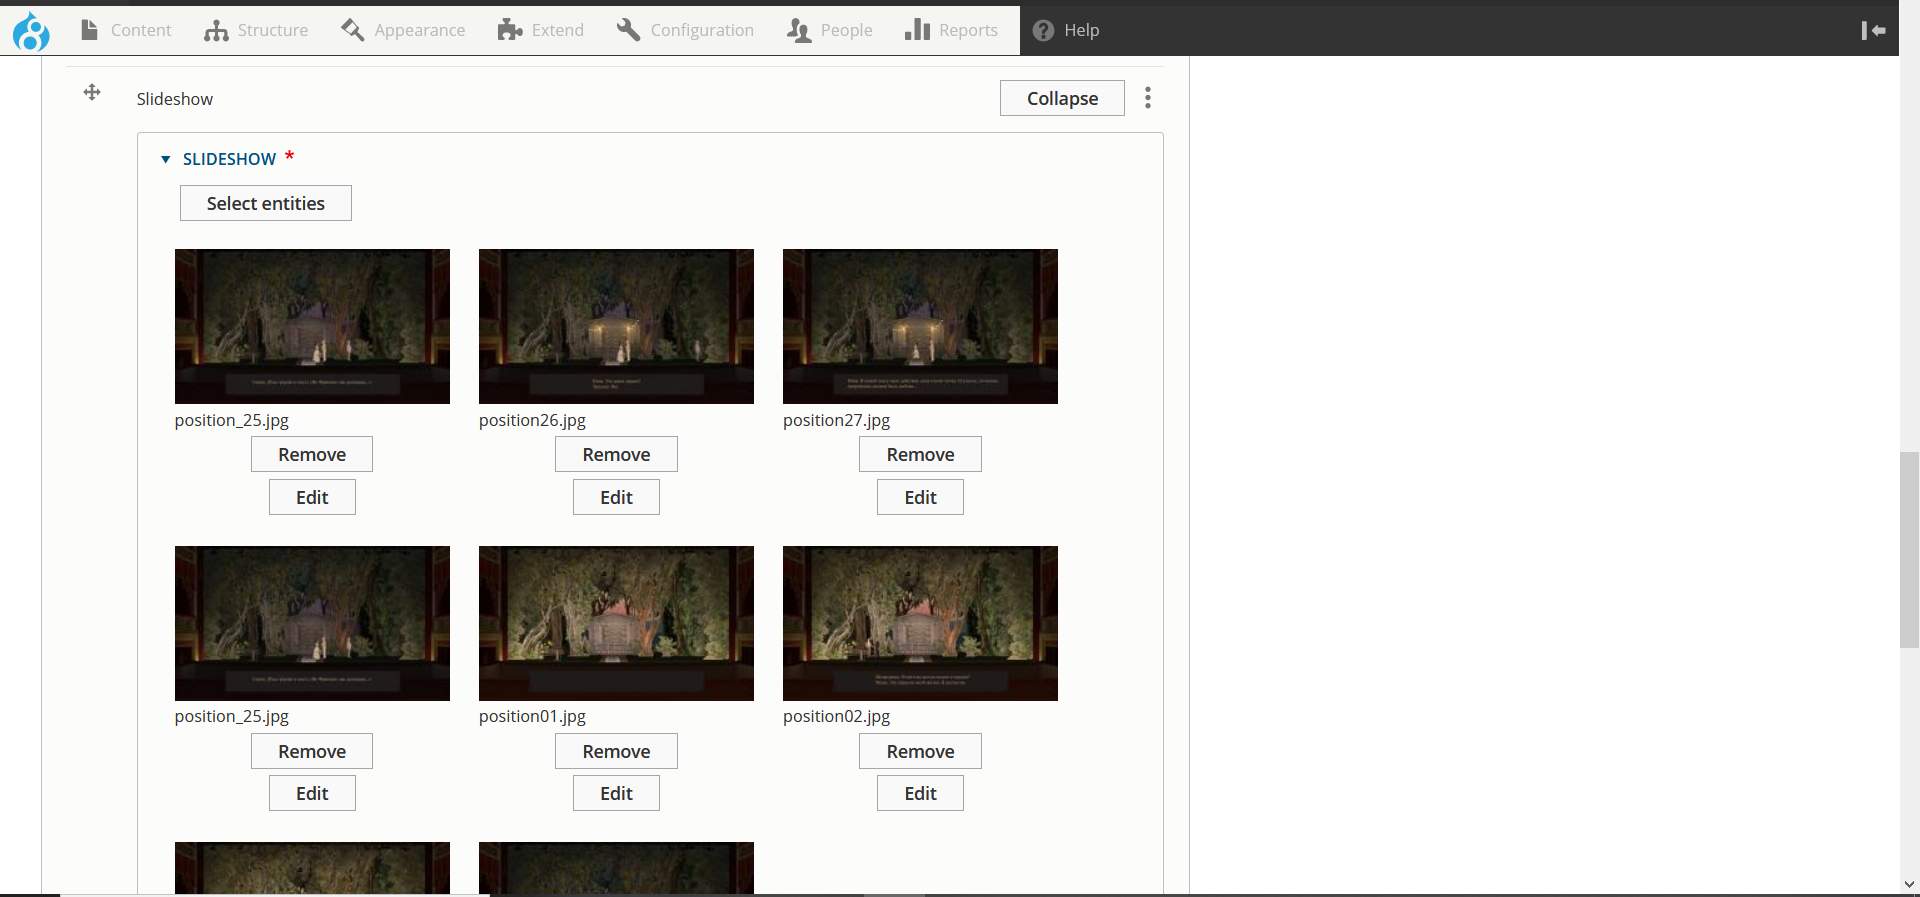1920x897 pixels.
Task: Open the Help menu item
Action: [x=1066, y=31]
